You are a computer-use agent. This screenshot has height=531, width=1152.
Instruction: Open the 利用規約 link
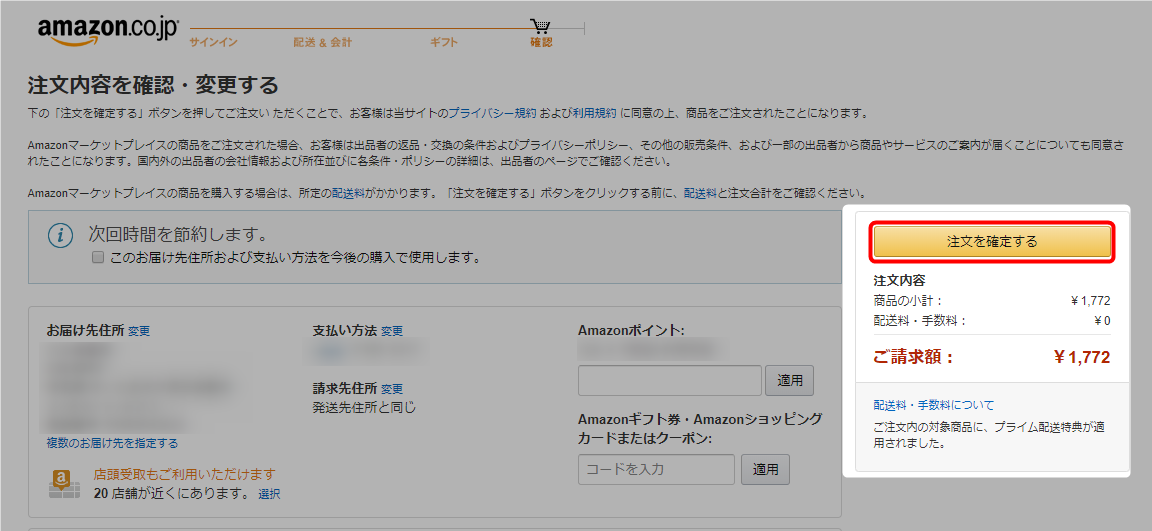[x=594, y=113]
